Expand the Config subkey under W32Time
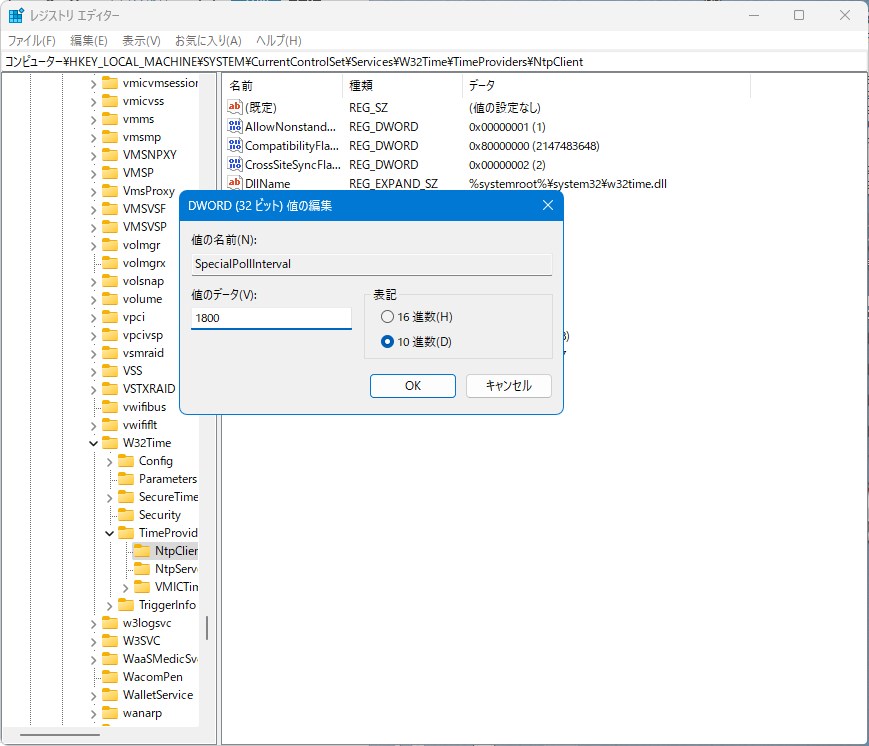 pyautogui.click(x=110, y=461)
